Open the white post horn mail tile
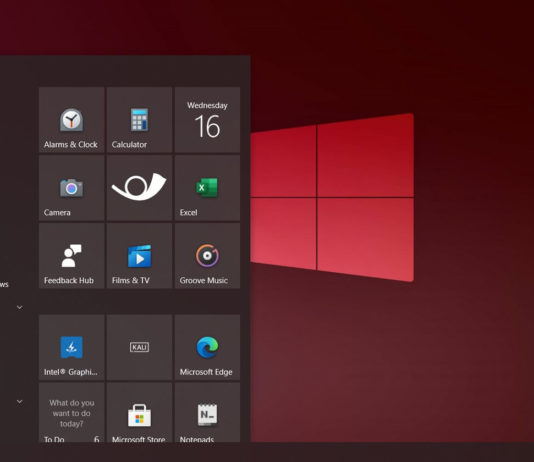534x462 pixels. [139, 188]
